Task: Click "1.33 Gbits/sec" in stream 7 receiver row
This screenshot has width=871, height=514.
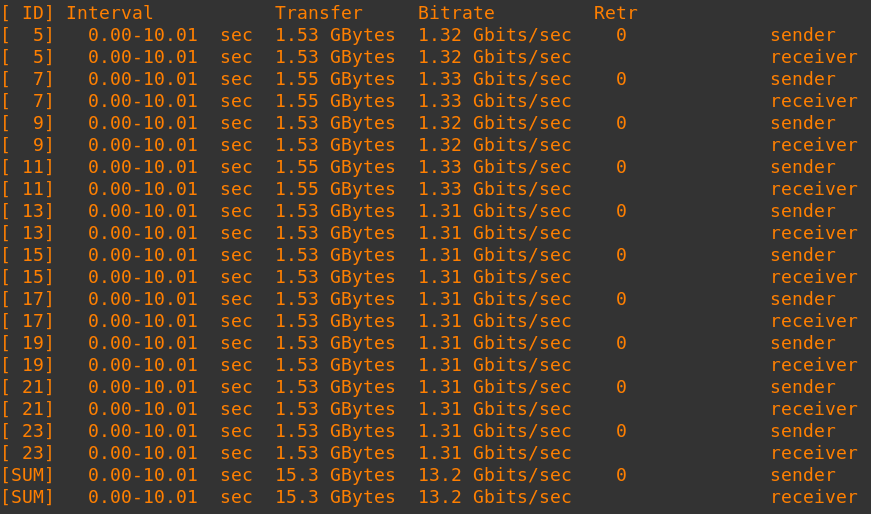Action: [494, 101]
